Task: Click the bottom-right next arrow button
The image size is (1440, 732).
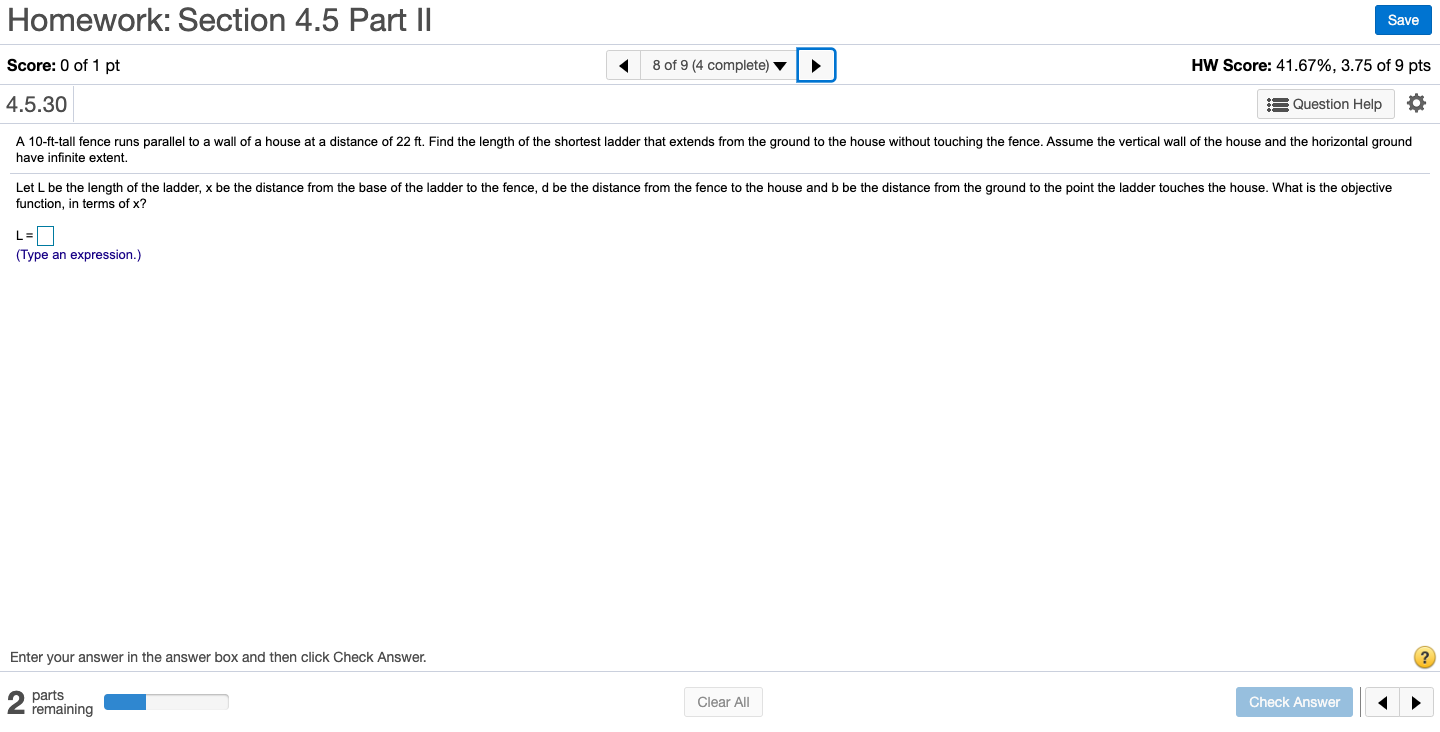Action: pos(1416,702)
